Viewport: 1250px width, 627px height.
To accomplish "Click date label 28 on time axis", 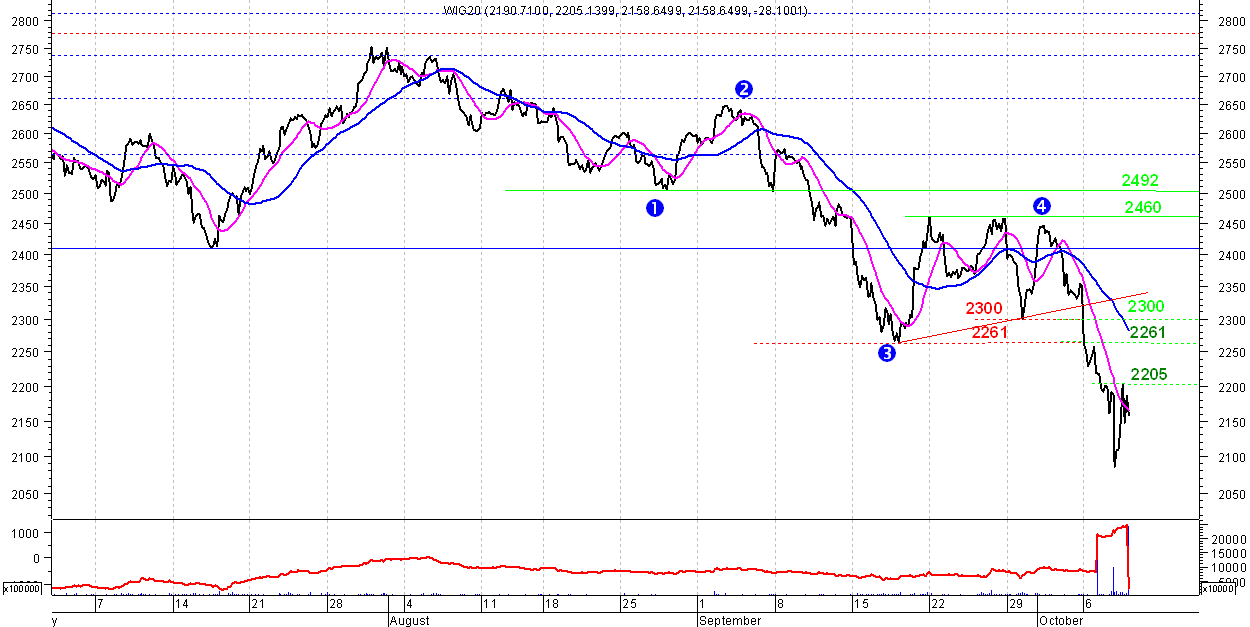I will pos(336,605).
